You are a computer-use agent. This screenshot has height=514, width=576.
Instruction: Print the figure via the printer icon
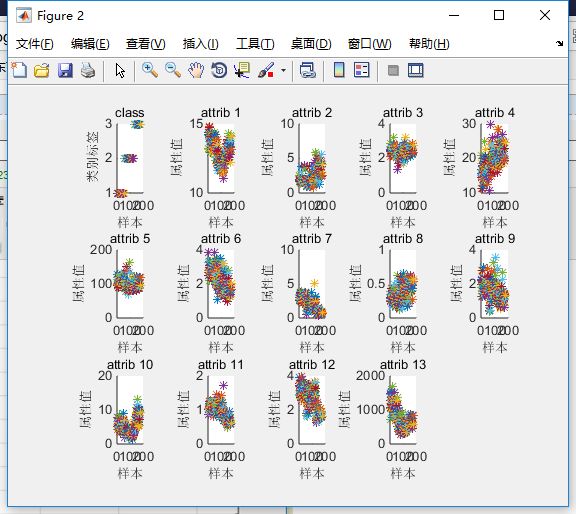[88, 70]
